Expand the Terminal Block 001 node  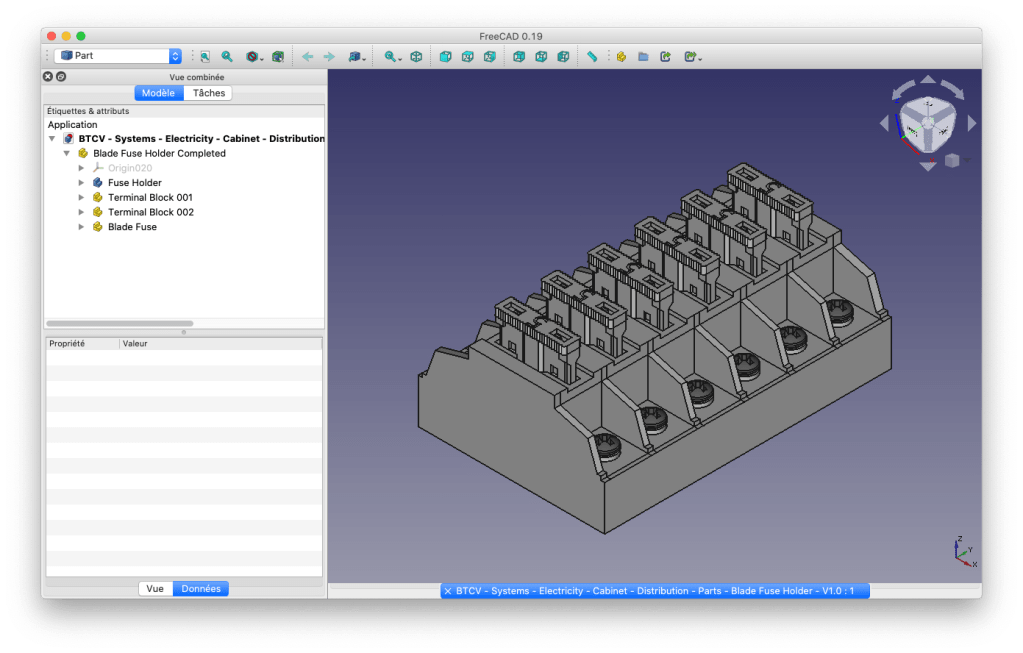click(x=82, y=198)
